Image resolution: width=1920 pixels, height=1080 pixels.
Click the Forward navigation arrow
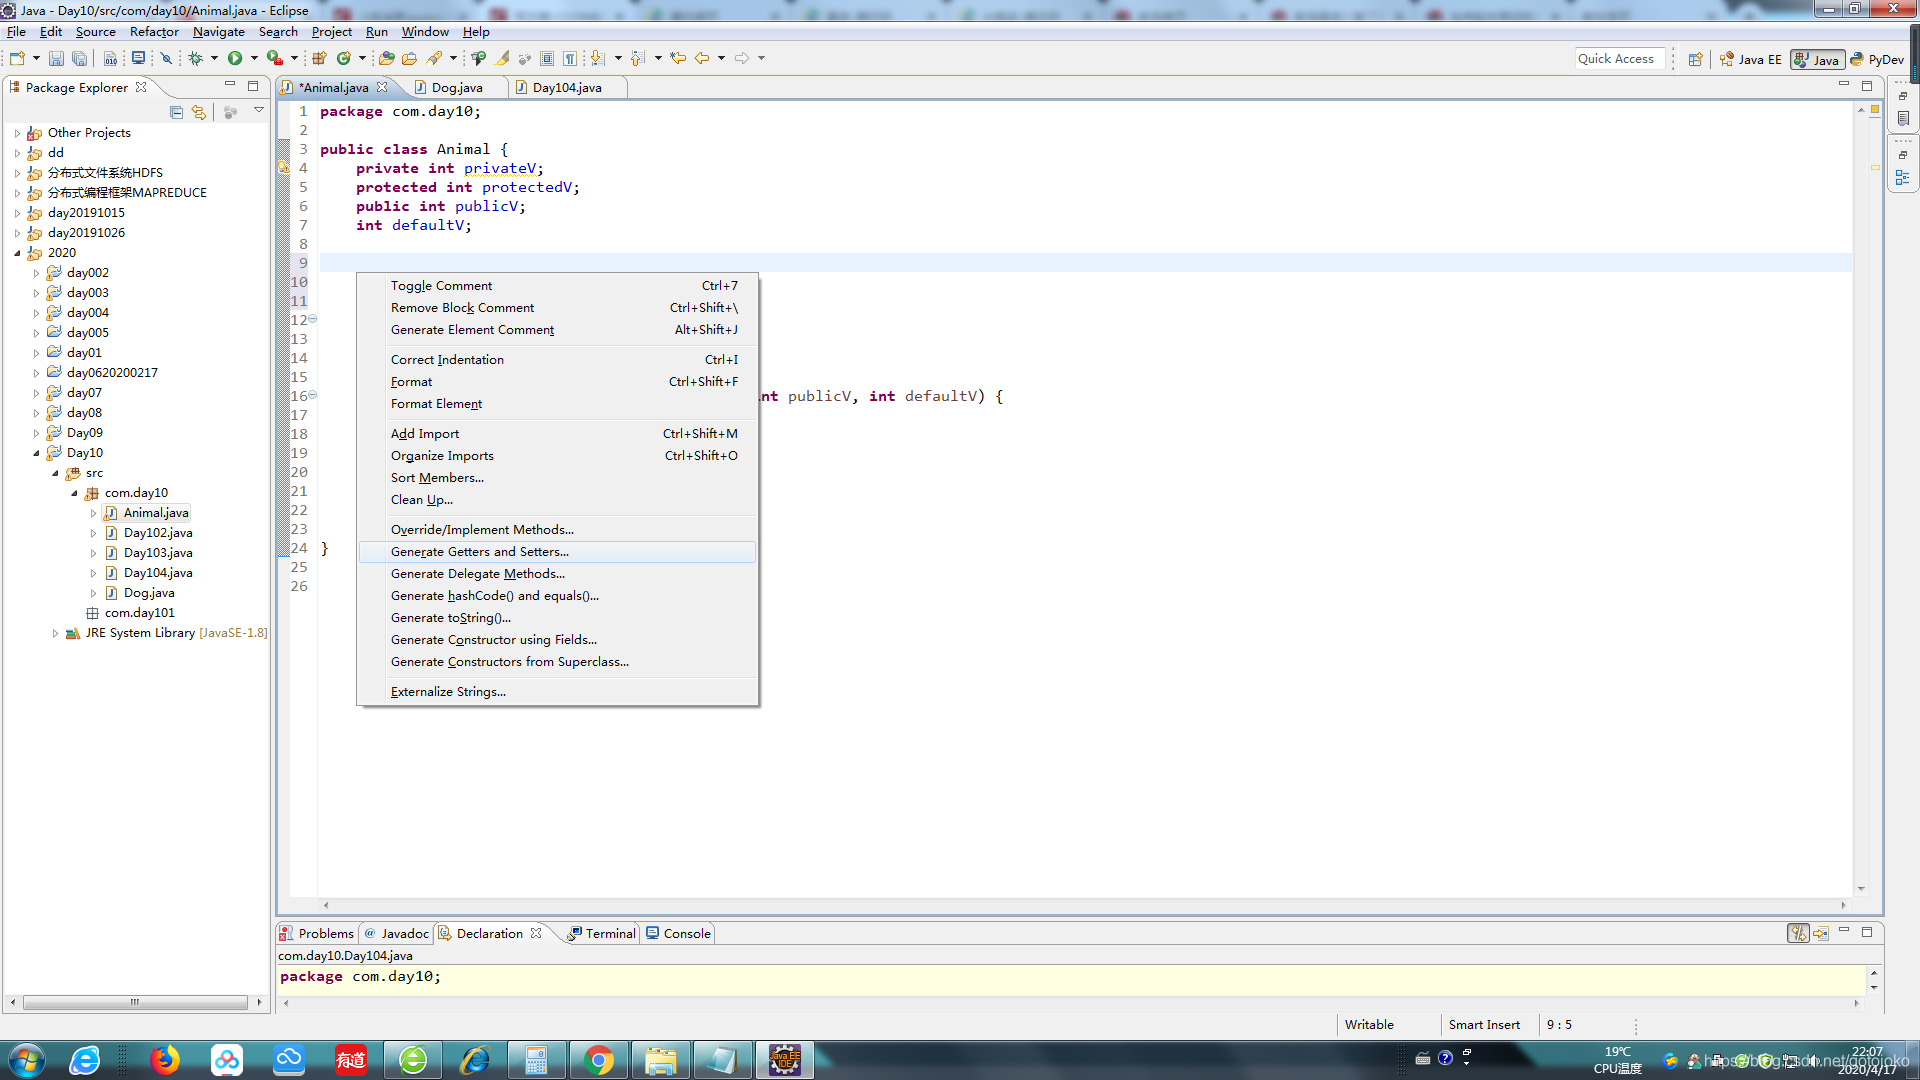742,58
